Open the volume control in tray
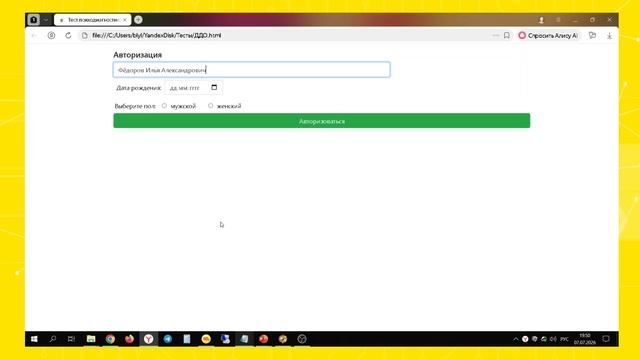Image resolution: width=640 pixels, height=360 pixels. [553, 339]
